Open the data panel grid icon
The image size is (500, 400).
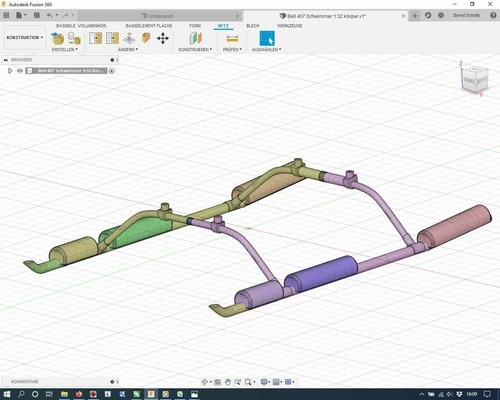(6, 15)
